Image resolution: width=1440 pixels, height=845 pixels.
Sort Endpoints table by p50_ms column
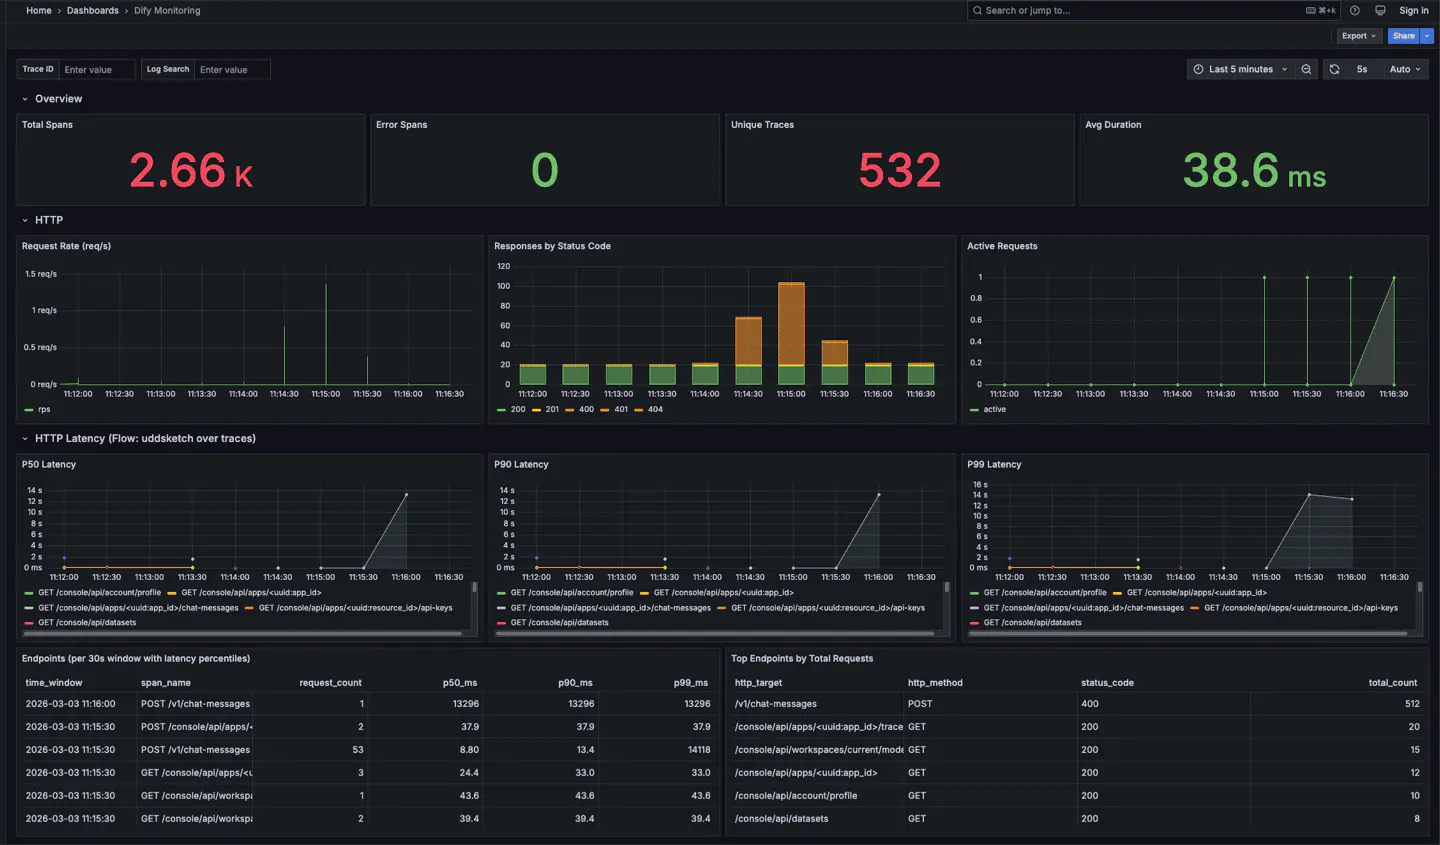click(460, 683)
